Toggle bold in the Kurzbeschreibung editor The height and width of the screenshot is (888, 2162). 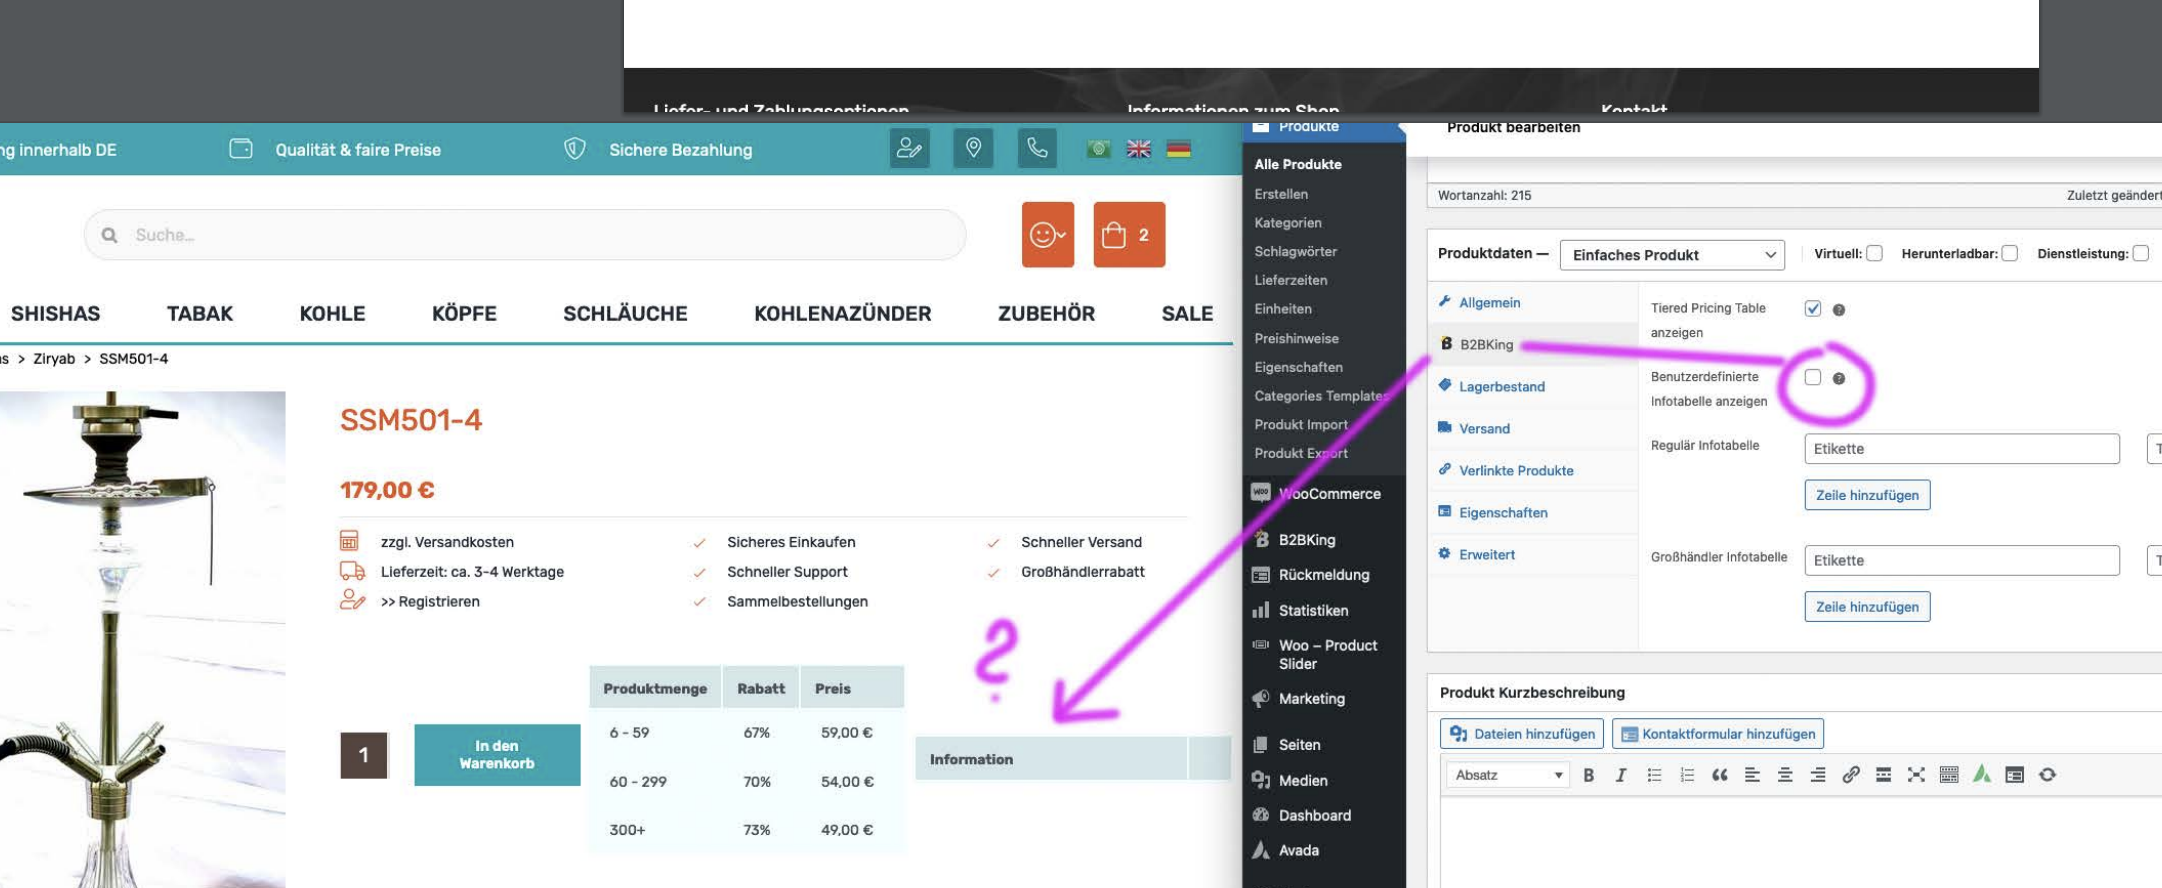click(1588, 775)
